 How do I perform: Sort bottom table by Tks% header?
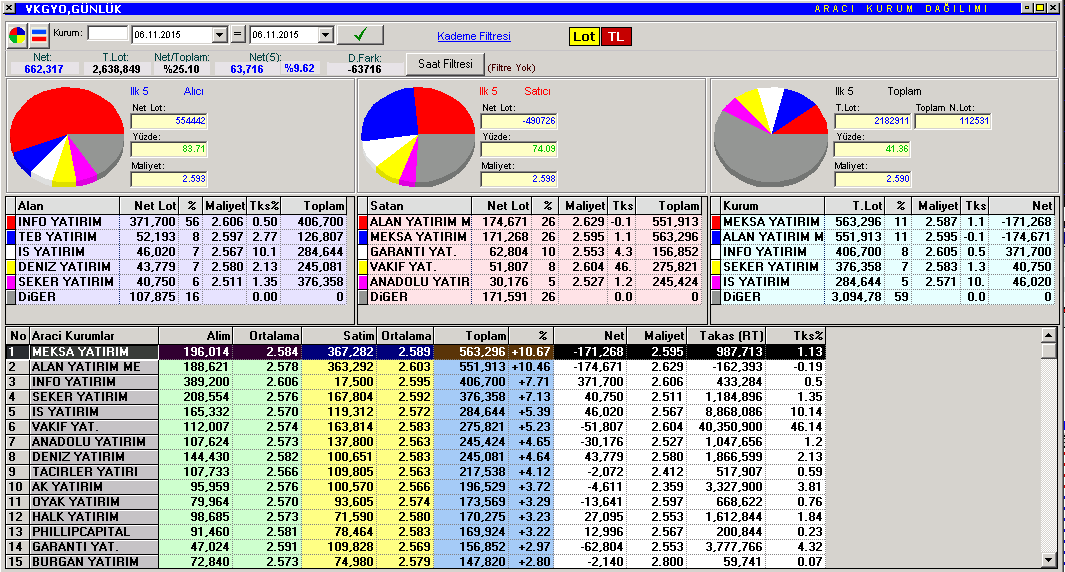pyautogui.click(x=795, y=336)
